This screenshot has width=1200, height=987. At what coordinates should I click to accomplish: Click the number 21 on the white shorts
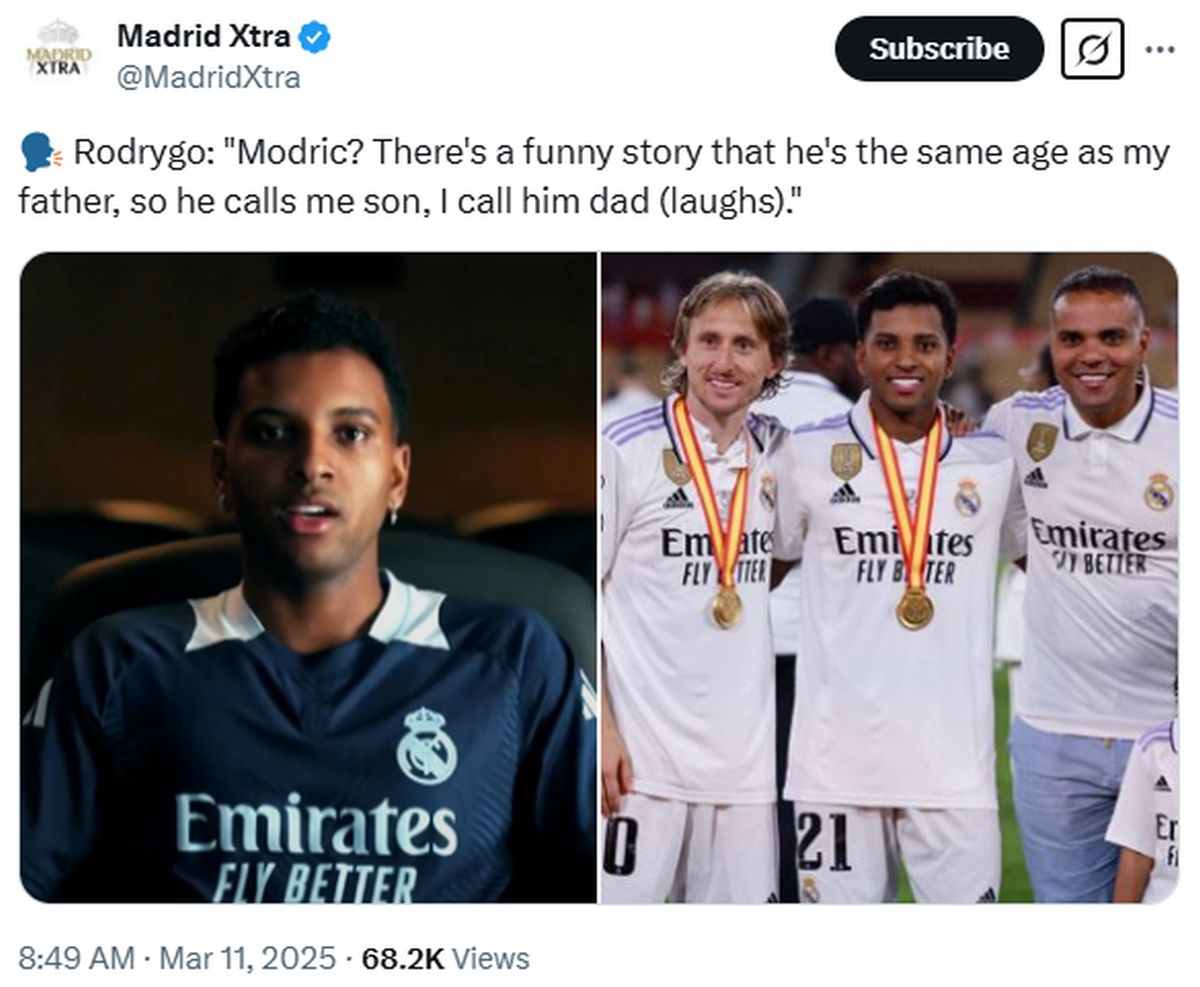click(x=824, y=841)
